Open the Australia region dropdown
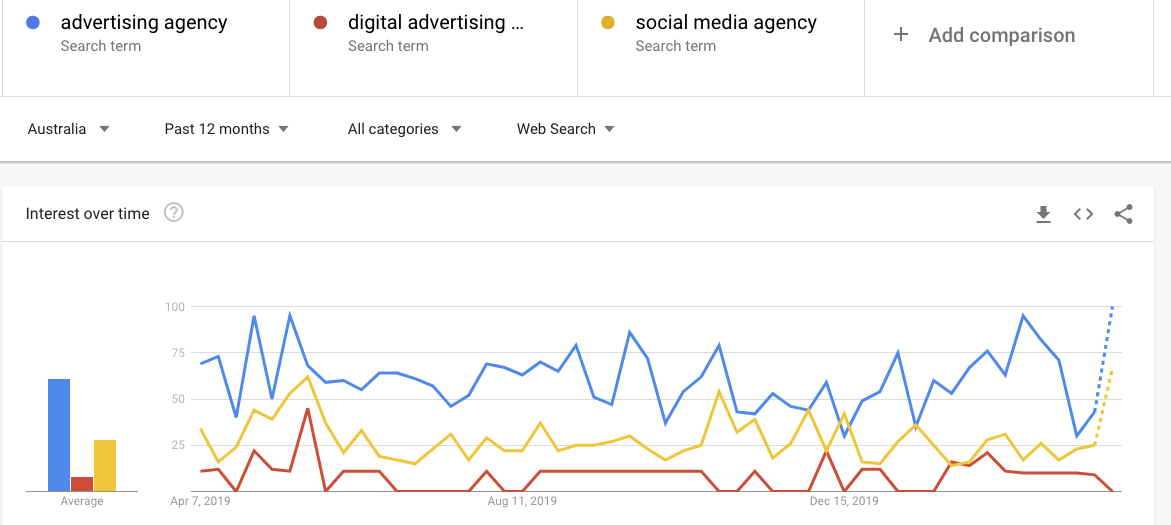The image size is (1171, 525). point(68,129)
